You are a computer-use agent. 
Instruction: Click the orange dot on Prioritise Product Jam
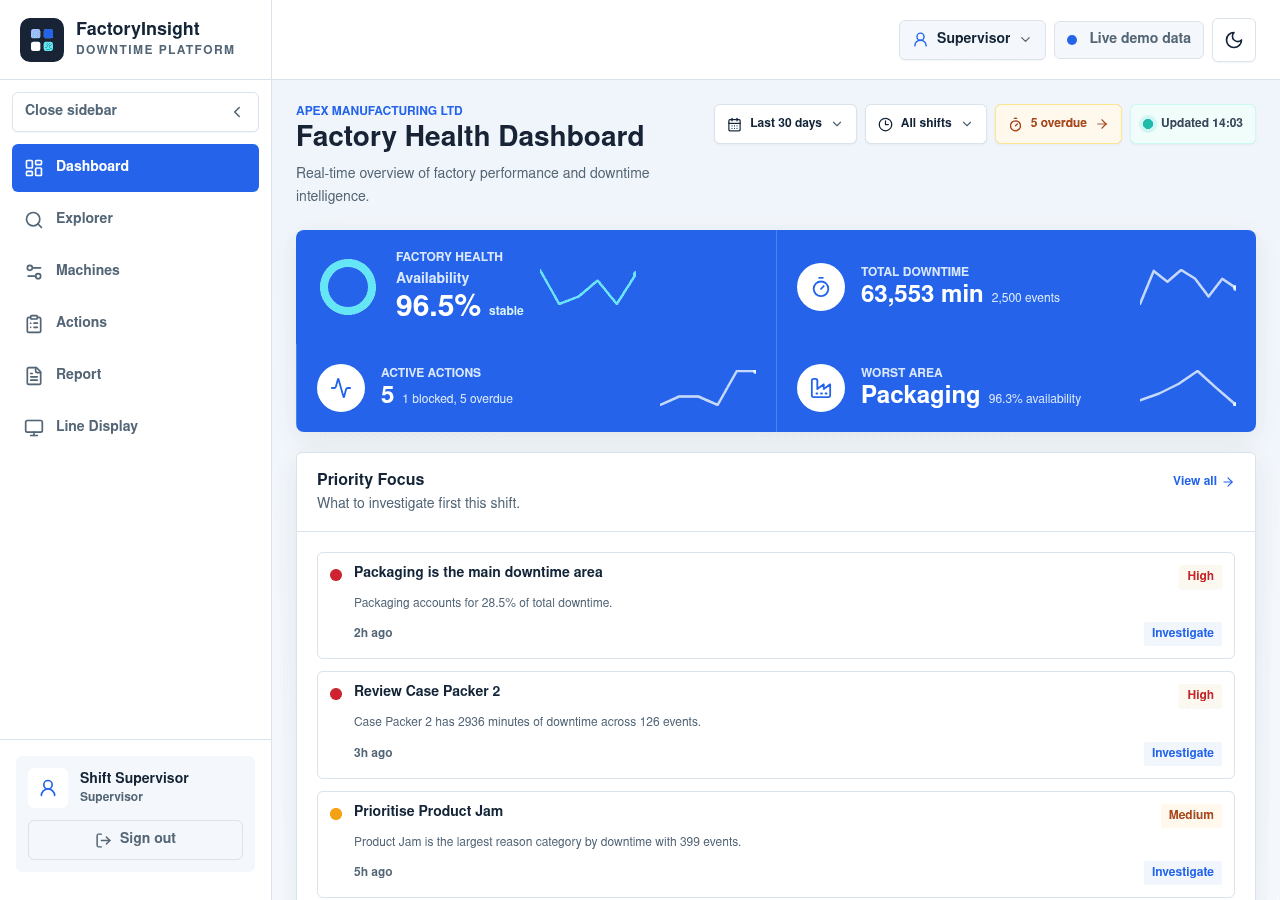pos(336,814)
